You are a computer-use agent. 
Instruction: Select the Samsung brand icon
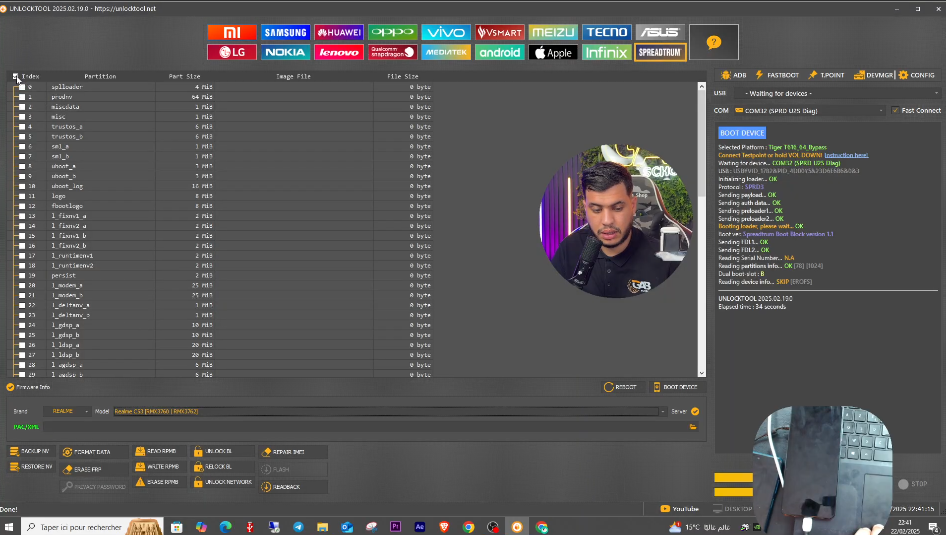point(285,32)
